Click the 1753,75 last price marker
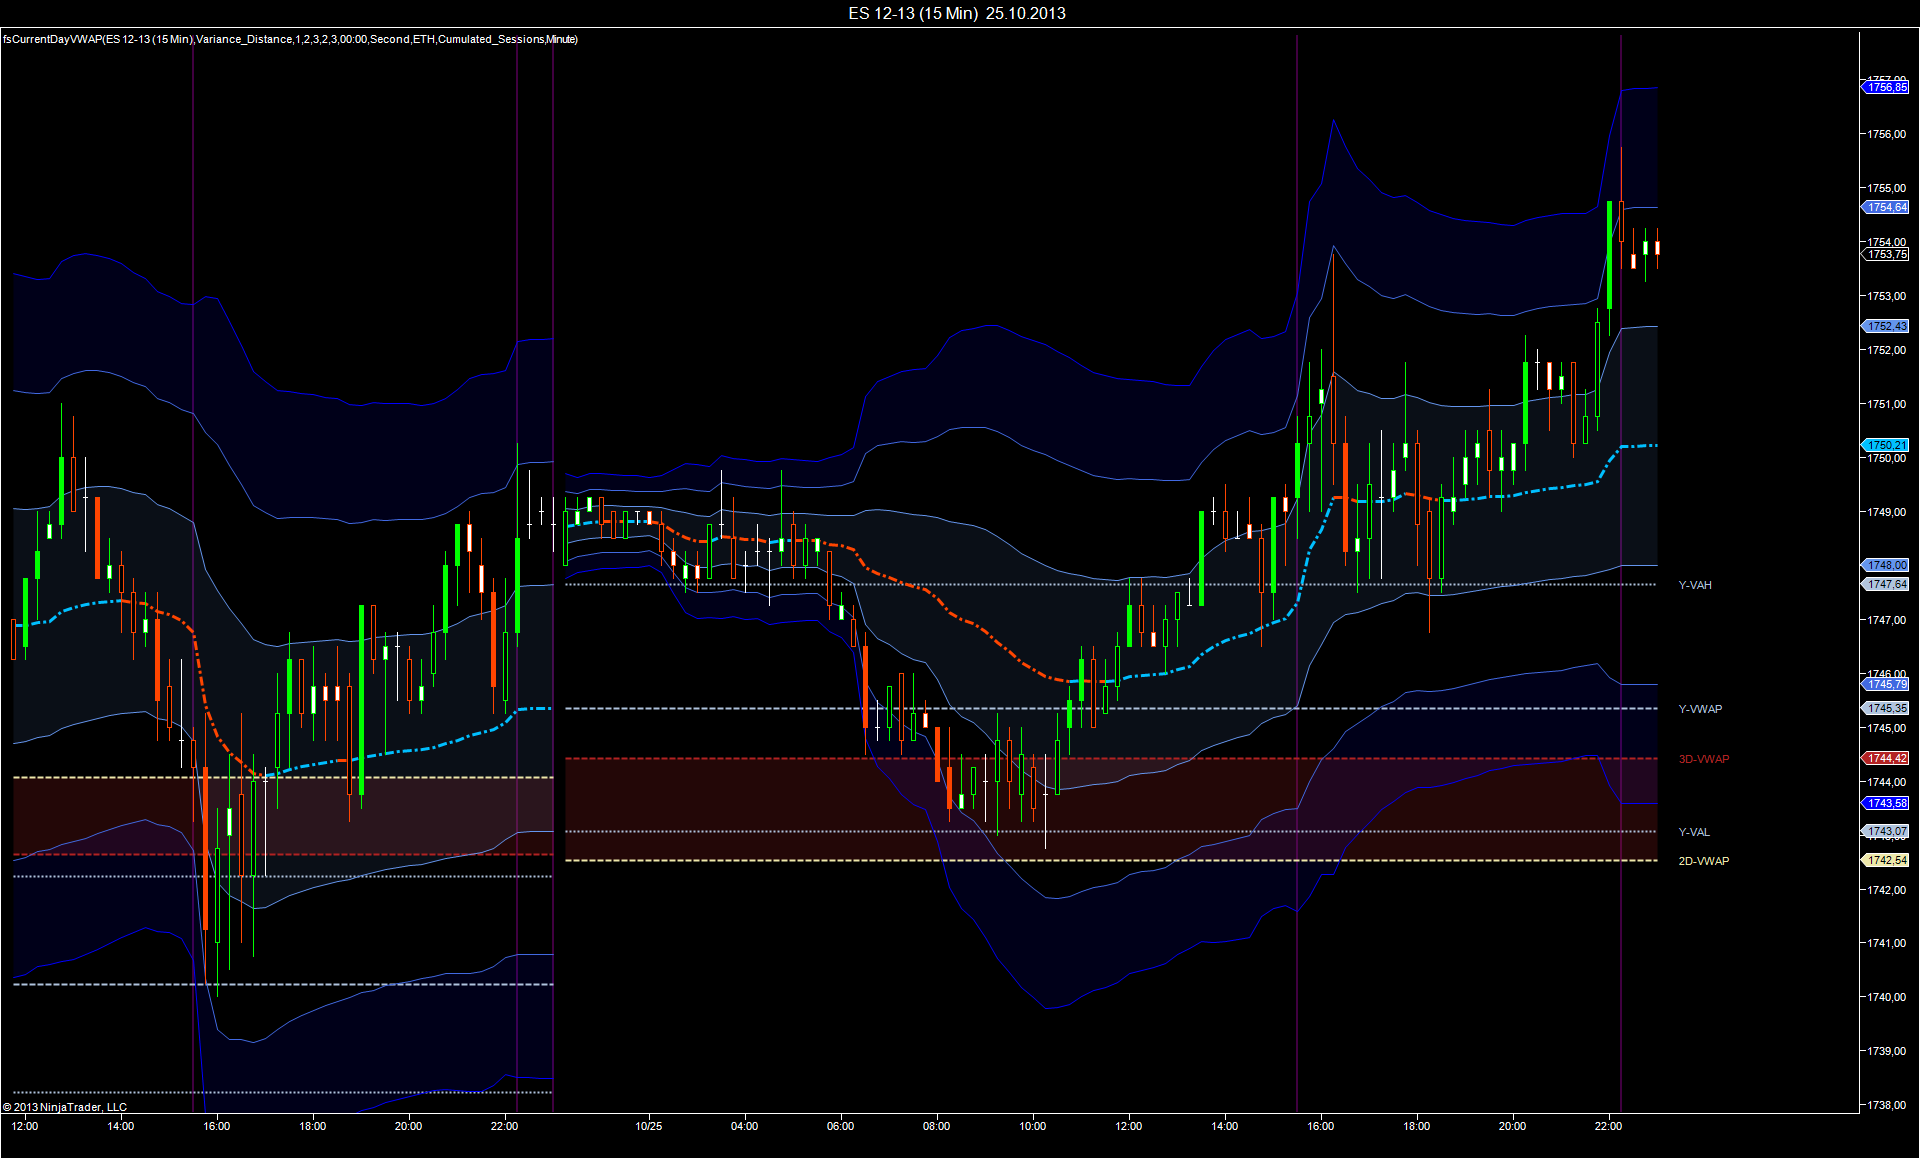 tap(1886, 255)
